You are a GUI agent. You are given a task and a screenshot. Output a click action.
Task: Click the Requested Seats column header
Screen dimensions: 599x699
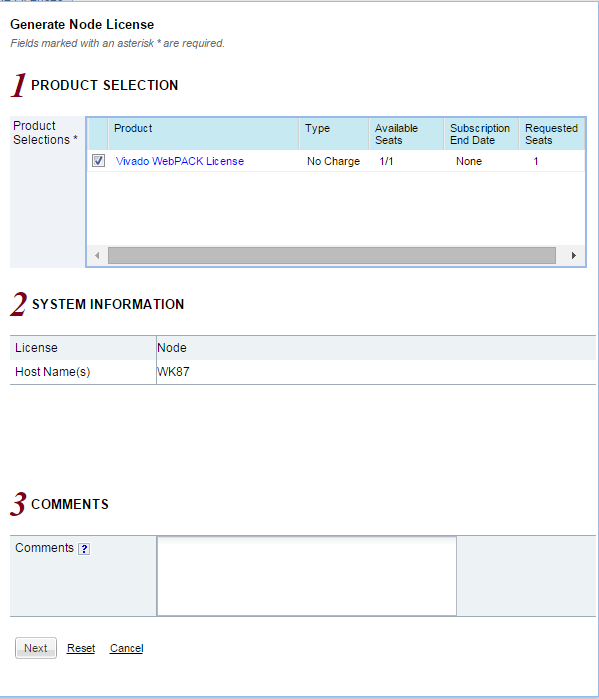(552, 134)
